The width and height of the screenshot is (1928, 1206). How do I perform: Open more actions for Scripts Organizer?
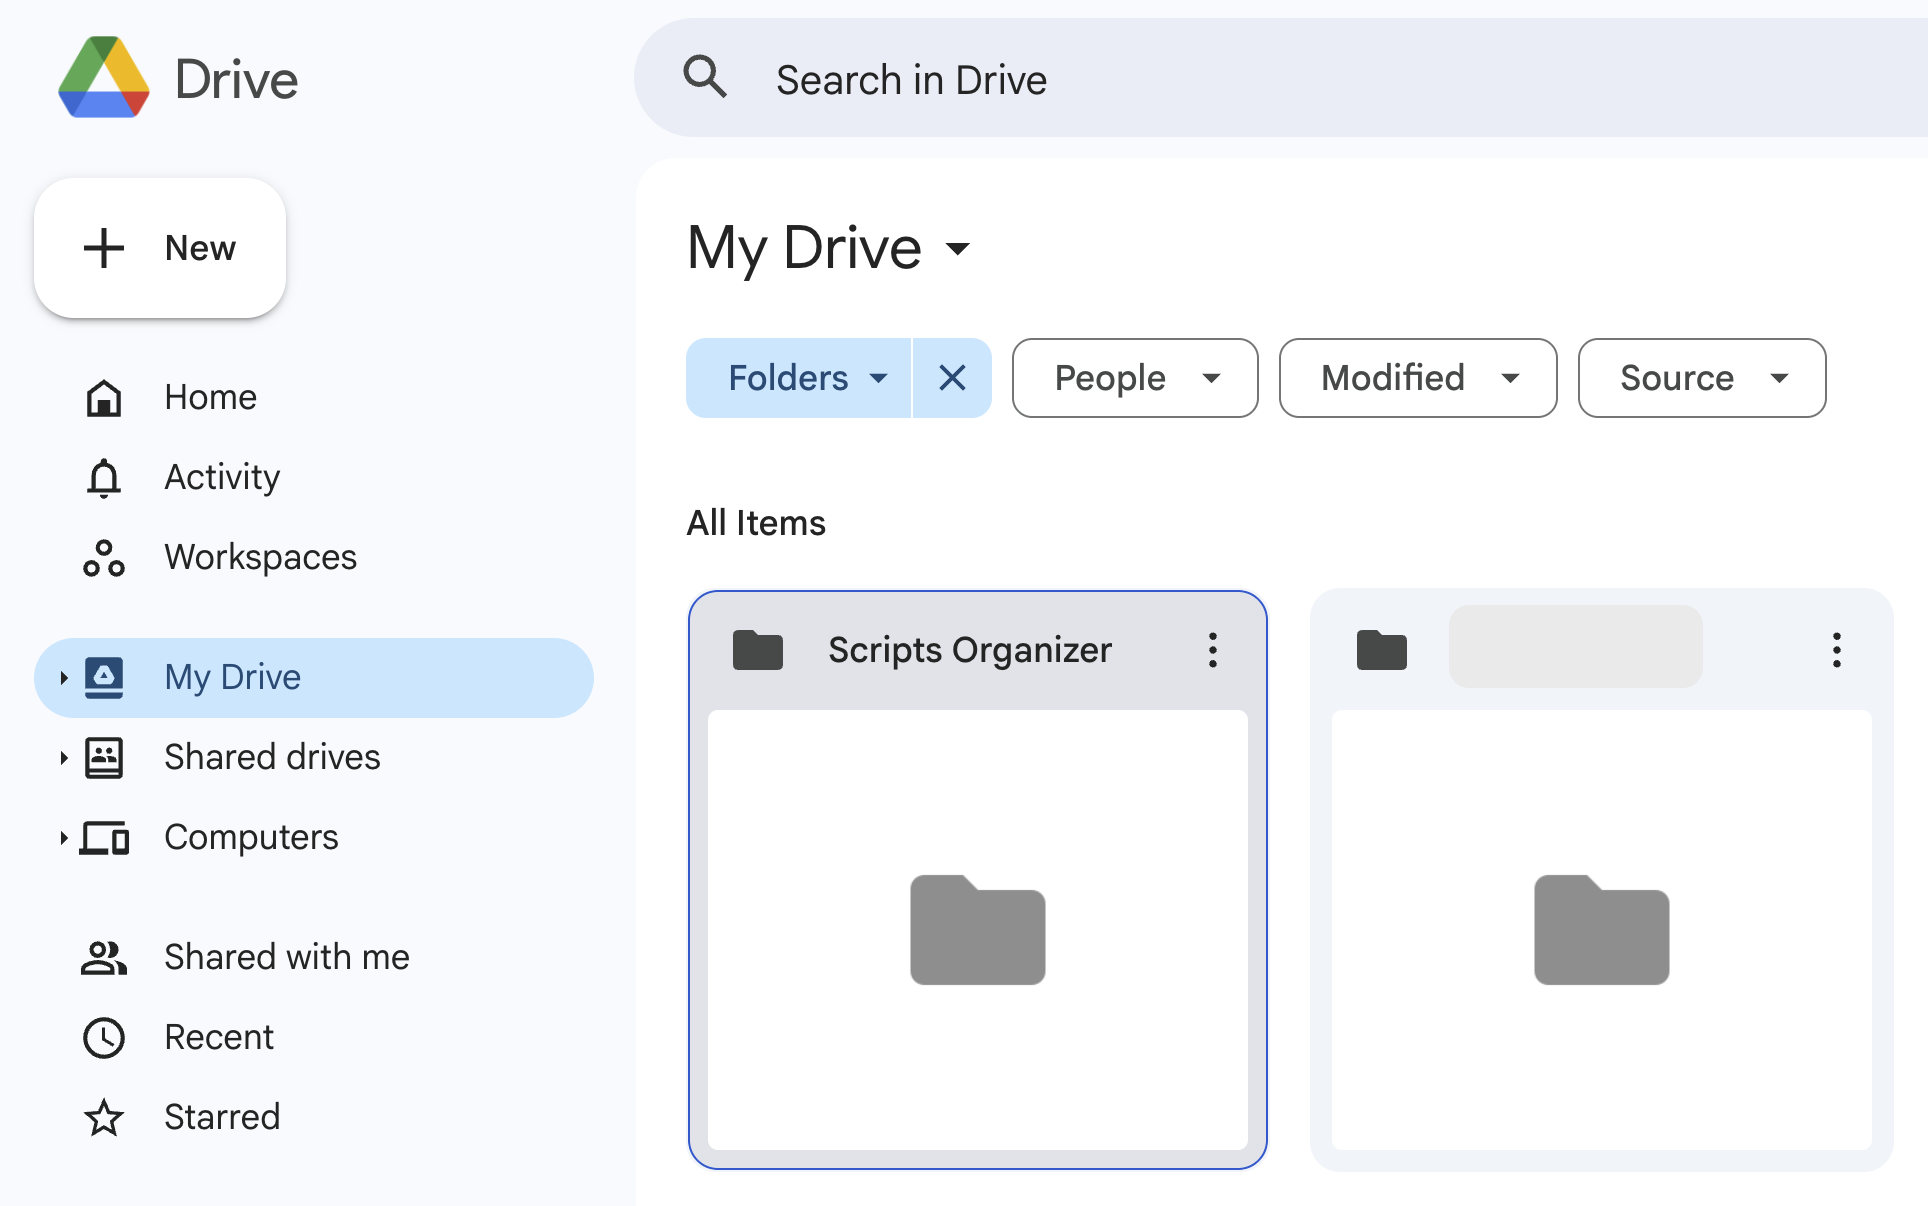1213,650
